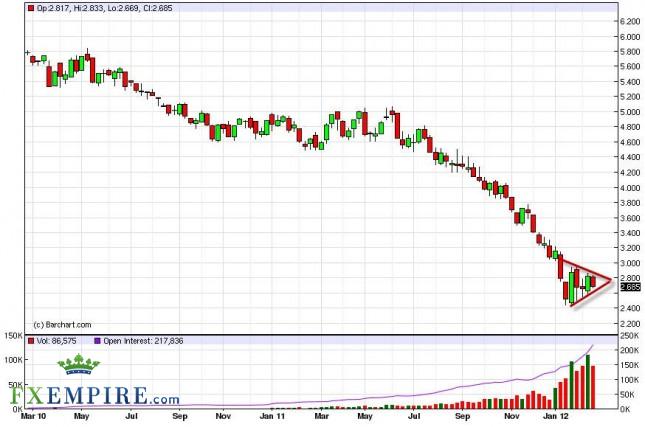Click the 3.600 price axis label

click(630, 218)
